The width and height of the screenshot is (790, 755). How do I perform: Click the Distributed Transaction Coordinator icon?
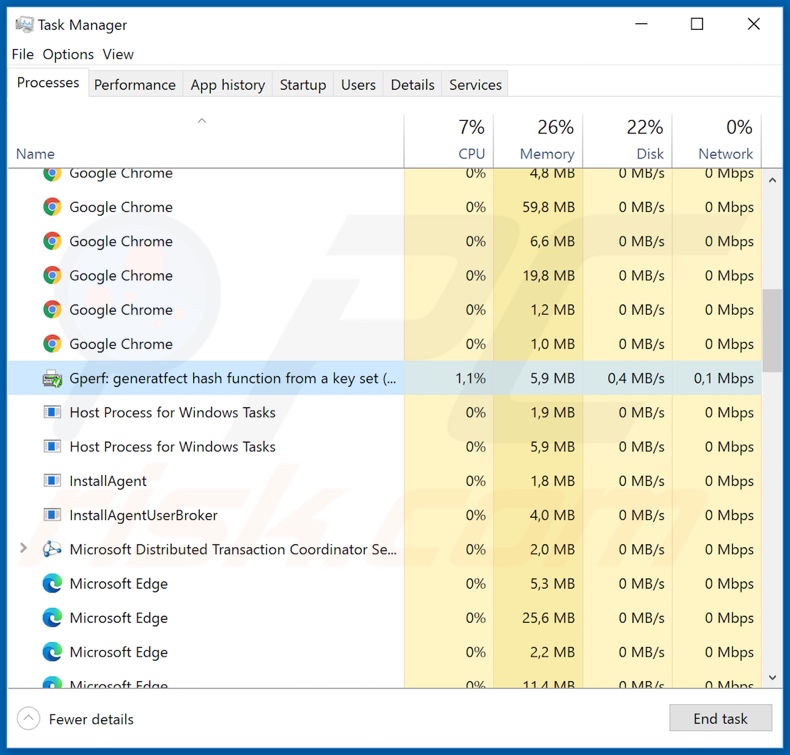pos(52,549)
